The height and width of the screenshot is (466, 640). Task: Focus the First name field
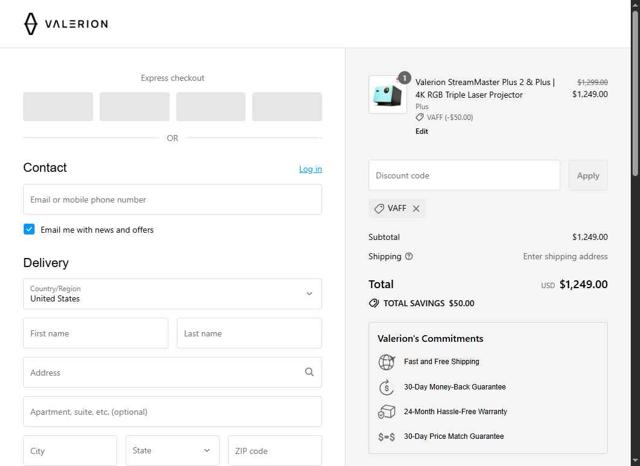(96, 333)
